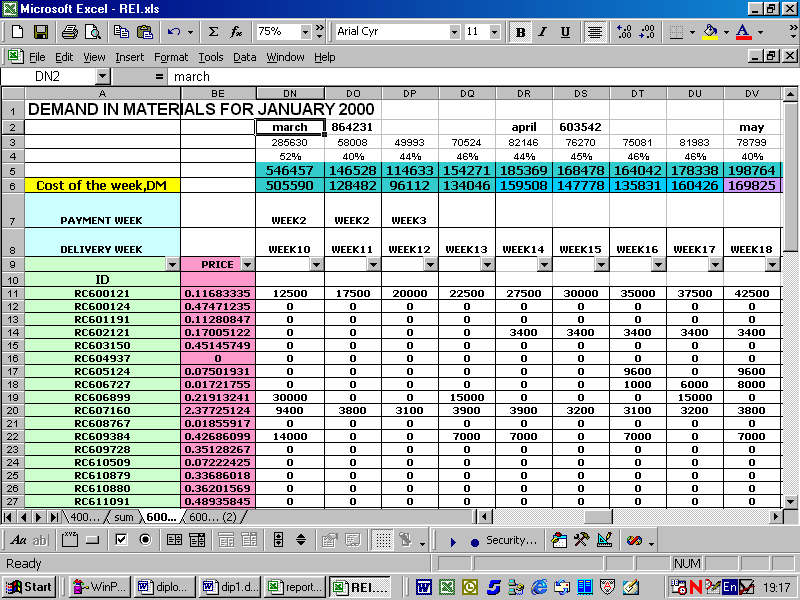The width and height of the screenshot is (800, 600).
Task: Click the Center alignment icon
Action: 595,32
